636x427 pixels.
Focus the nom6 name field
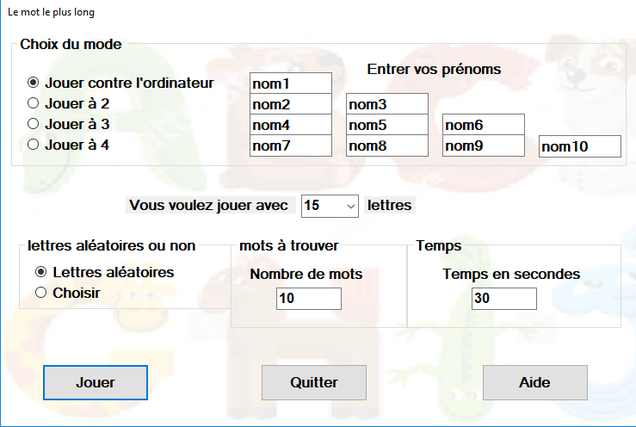pos(483,125)
